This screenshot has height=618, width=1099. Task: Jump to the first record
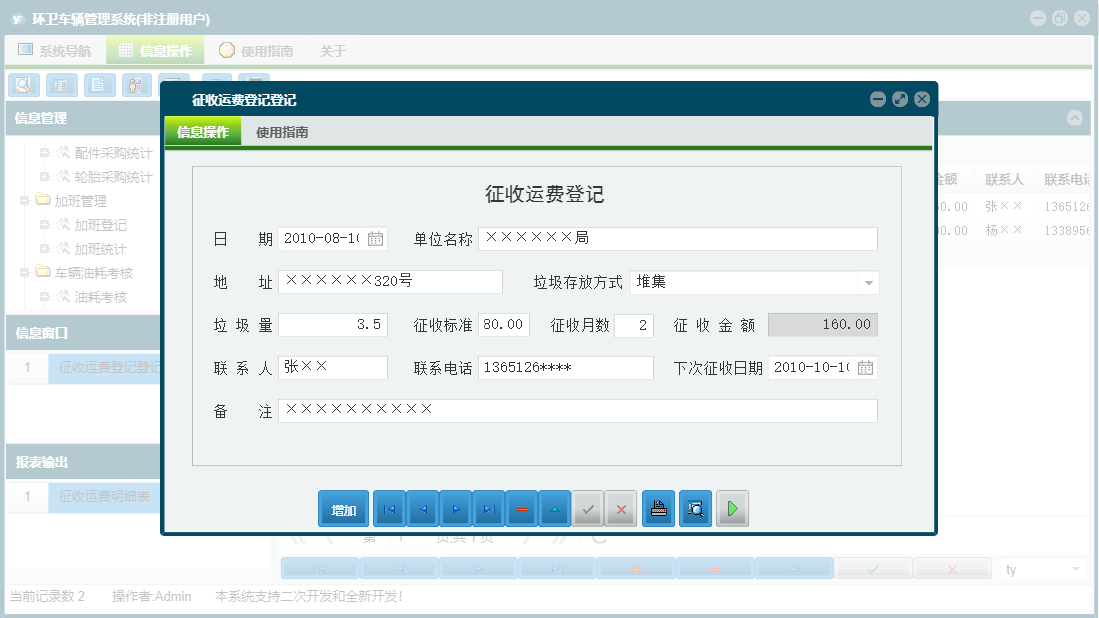389,508
